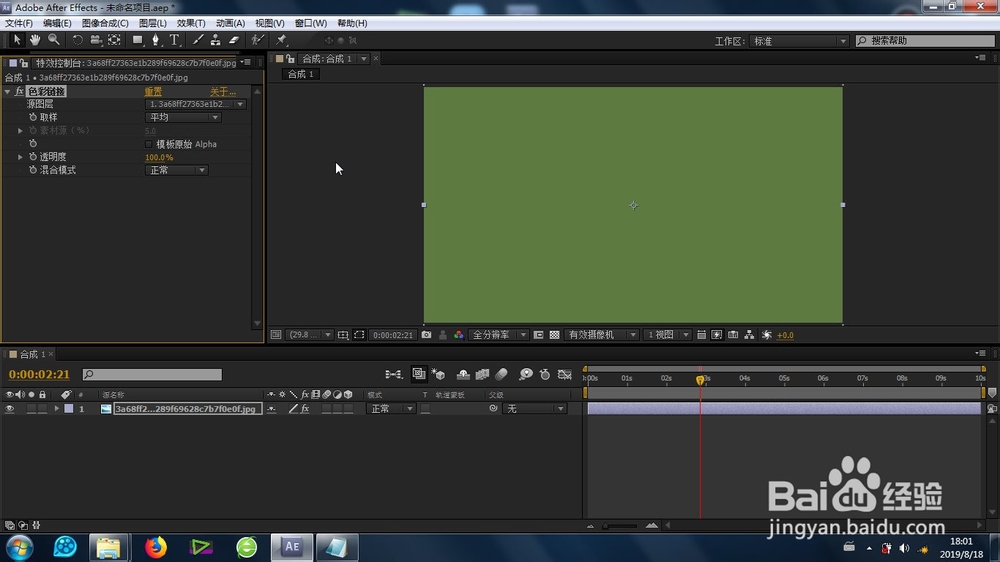Screen dimensions: 1000x562
Task: Toggle the Effect Controls panel lock
Action: 24,63
